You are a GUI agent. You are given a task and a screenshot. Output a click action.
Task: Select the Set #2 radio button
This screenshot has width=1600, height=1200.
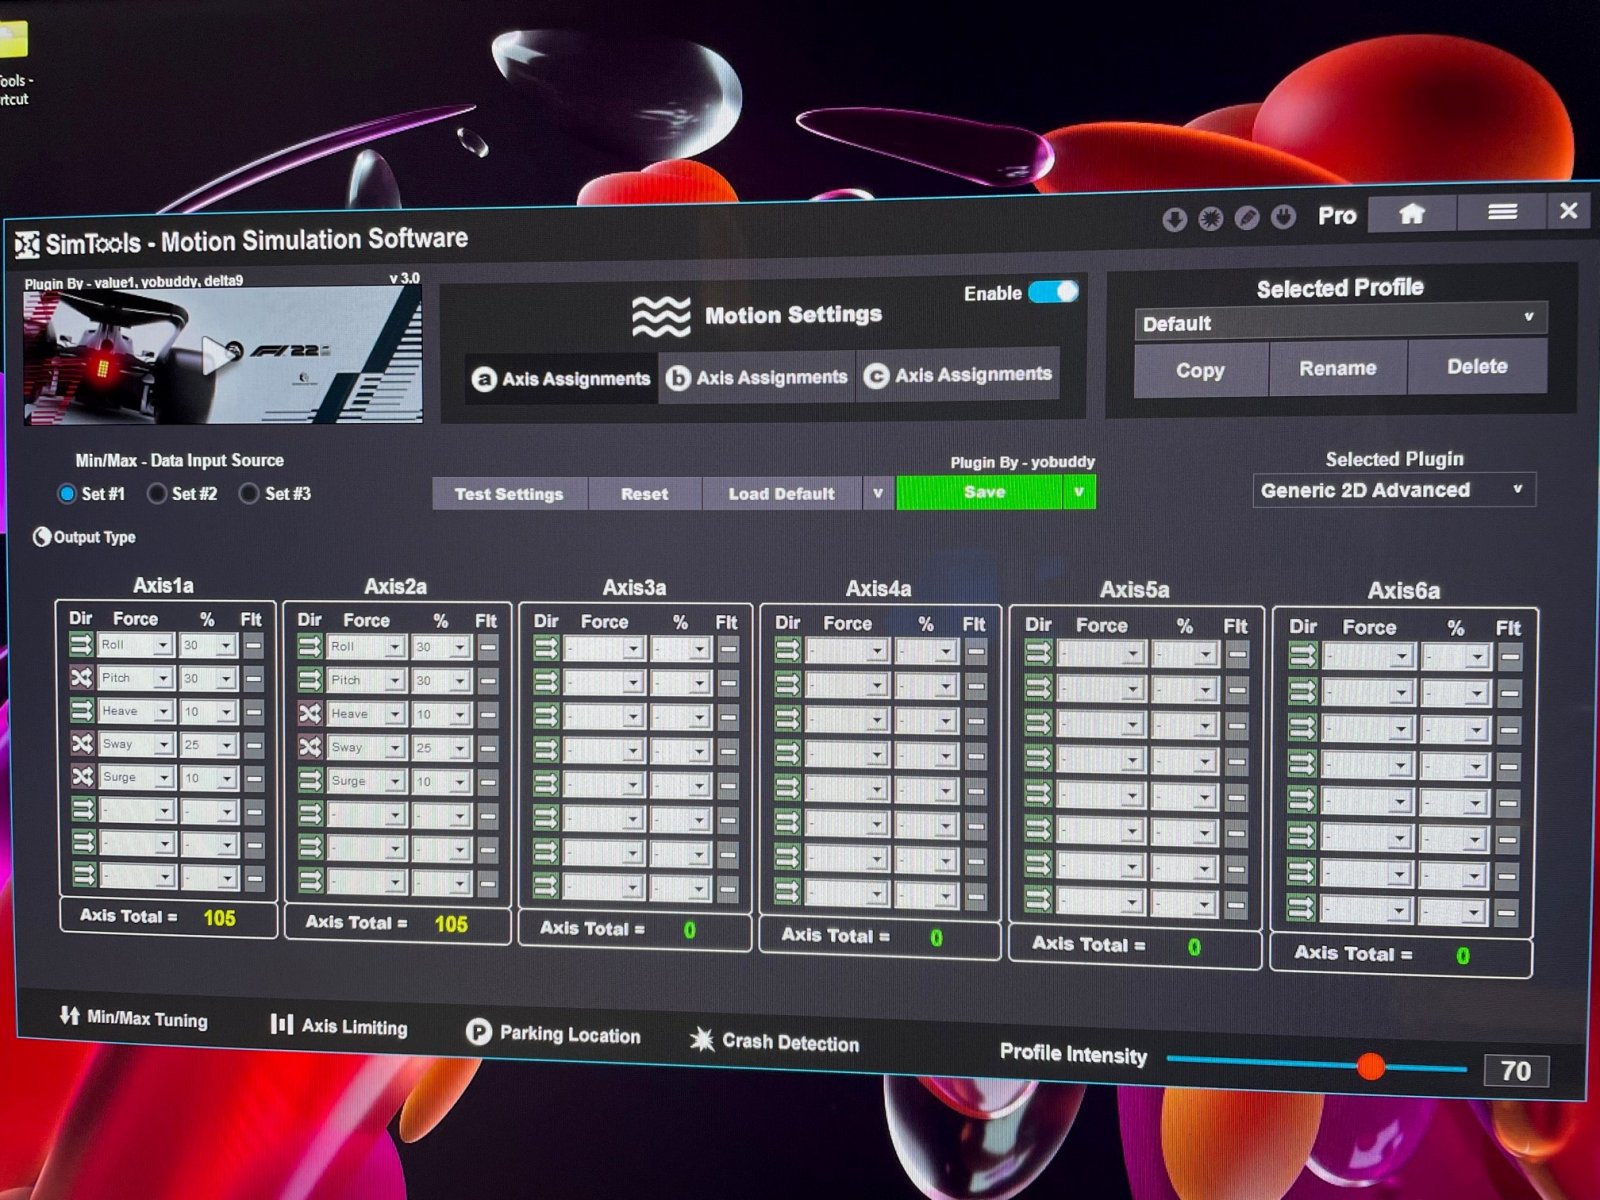(157, 493)
